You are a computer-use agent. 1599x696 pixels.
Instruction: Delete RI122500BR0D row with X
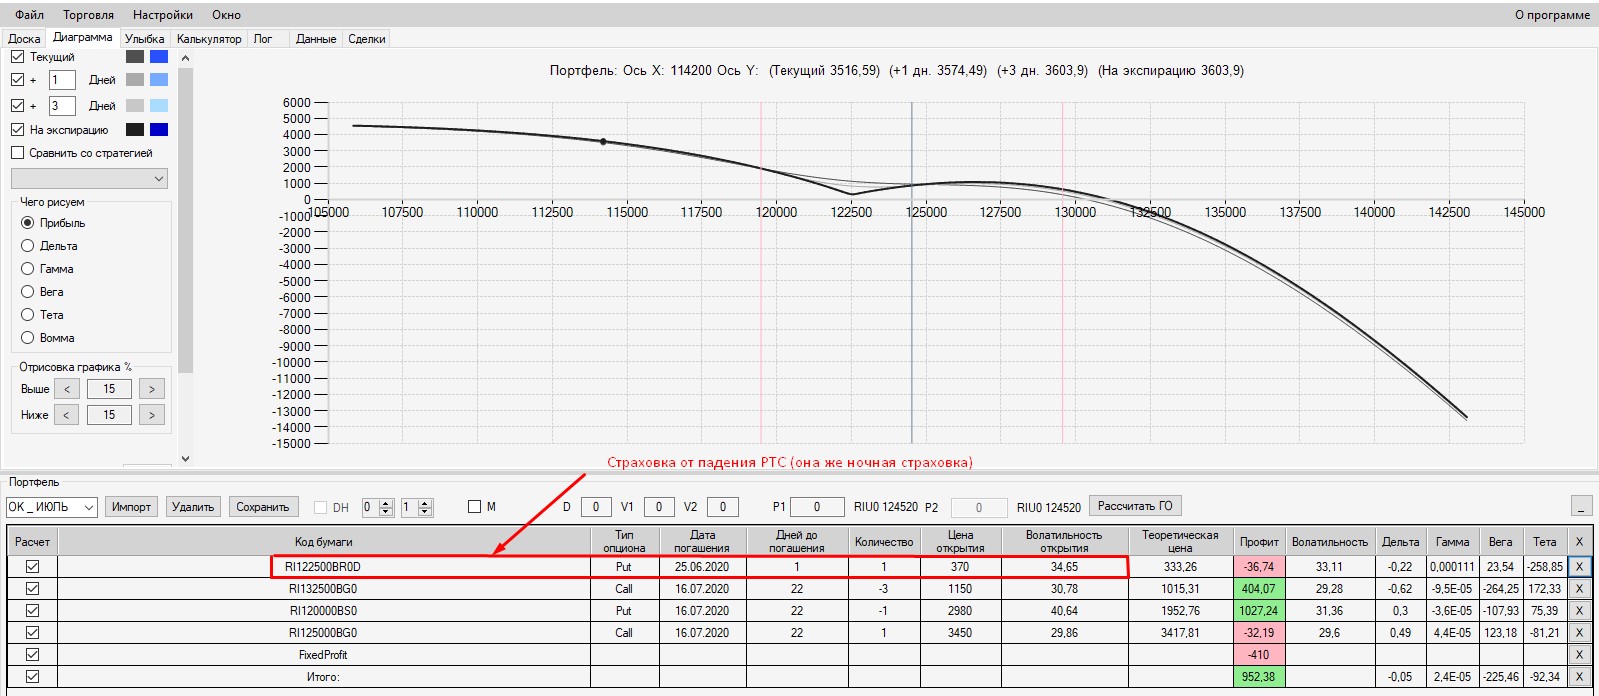pyautogui.click(x=1580, y=567)
